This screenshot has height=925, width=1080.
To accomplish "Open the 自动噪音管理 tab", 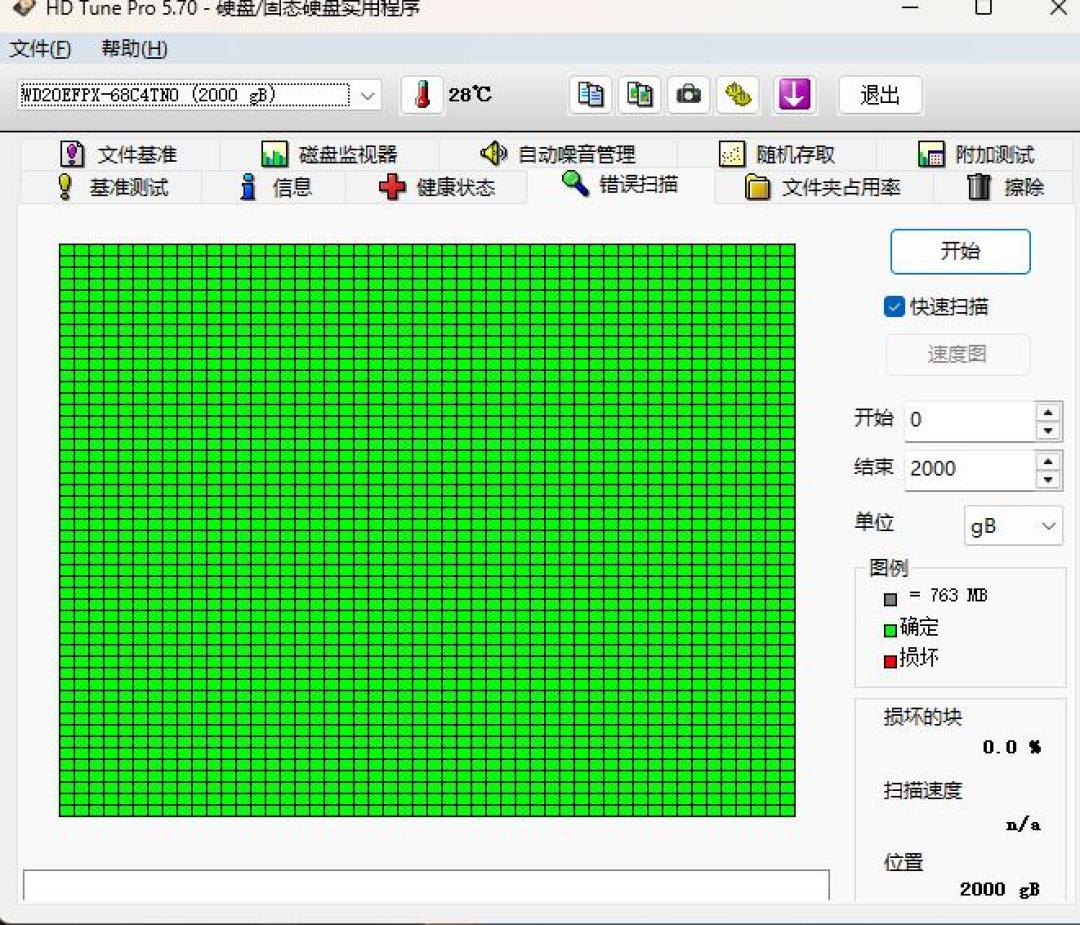I will coord(558,154).
